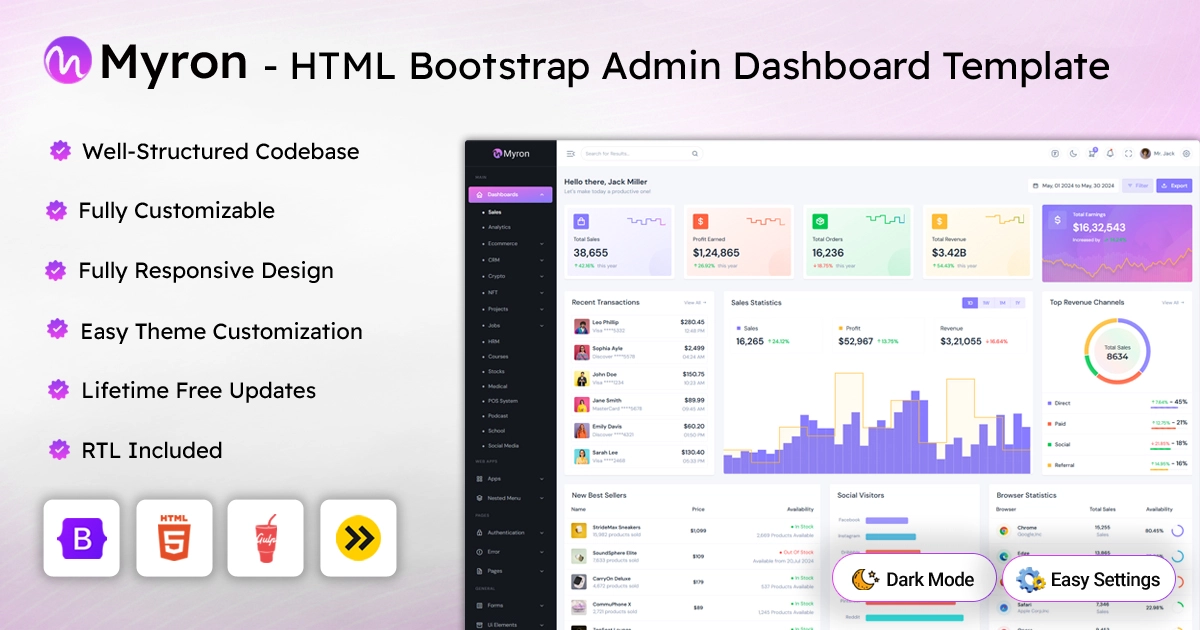Expand the Jobs submenu

pos(510,325)
